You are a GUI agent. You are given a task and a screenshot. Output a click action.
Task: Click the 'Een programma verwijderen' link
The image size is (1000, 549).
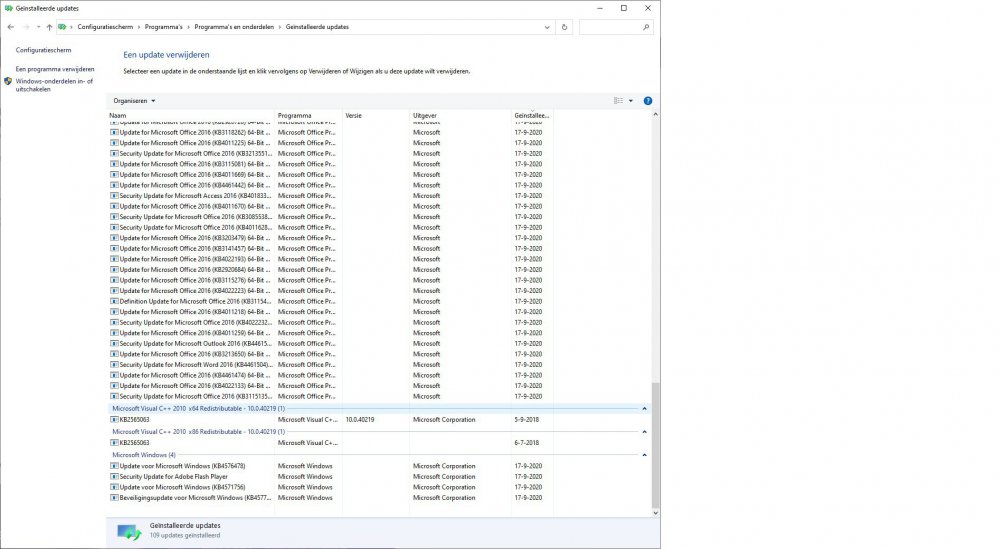(x=55, y=69)
